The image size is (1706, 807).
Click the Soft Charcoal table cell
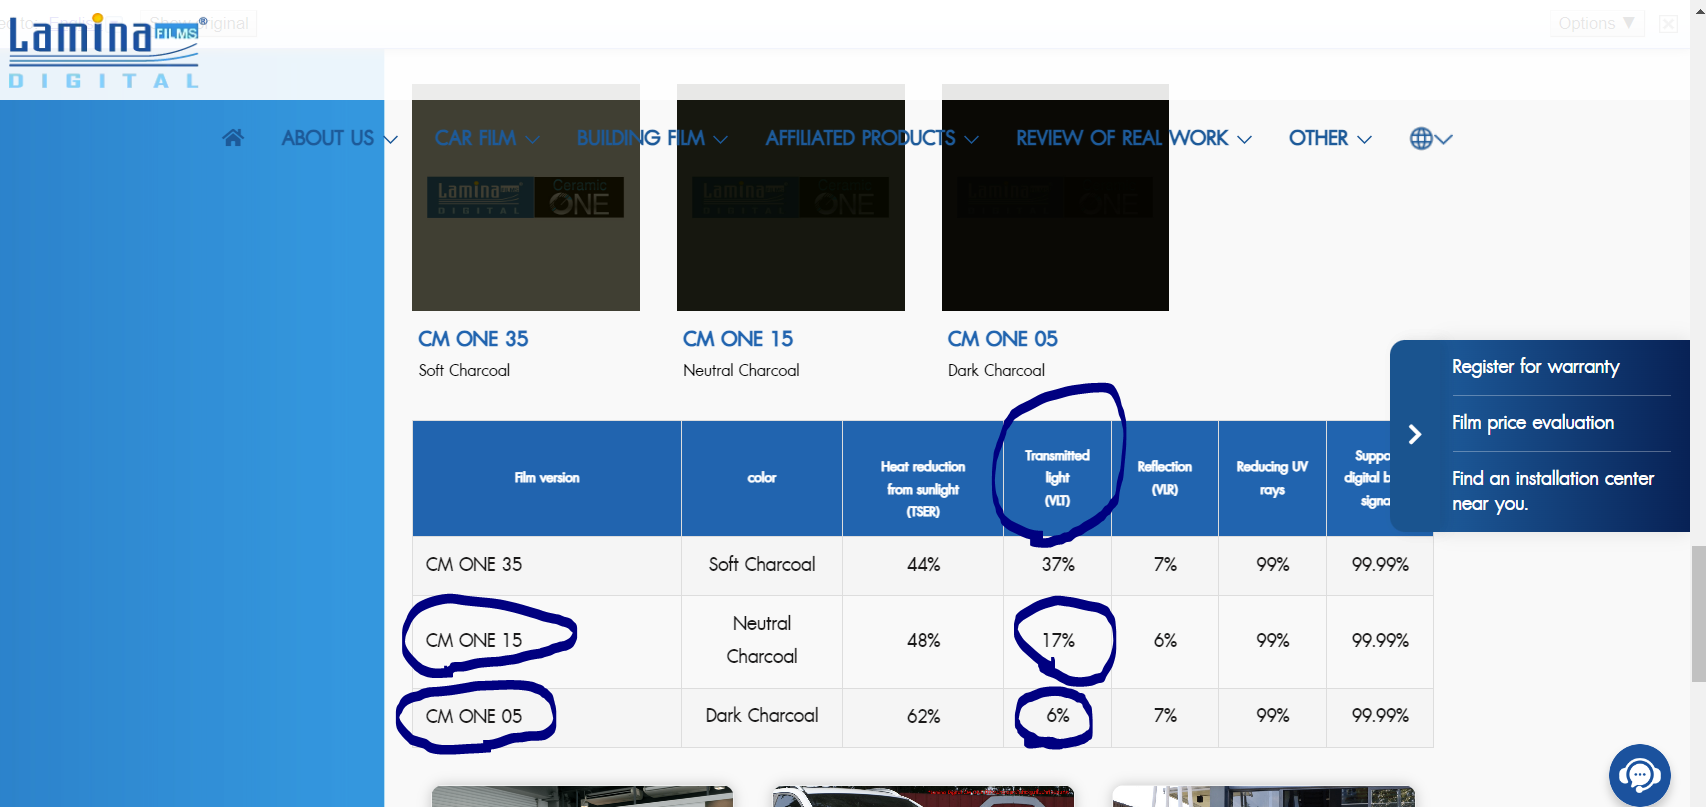tap(762, 565)
